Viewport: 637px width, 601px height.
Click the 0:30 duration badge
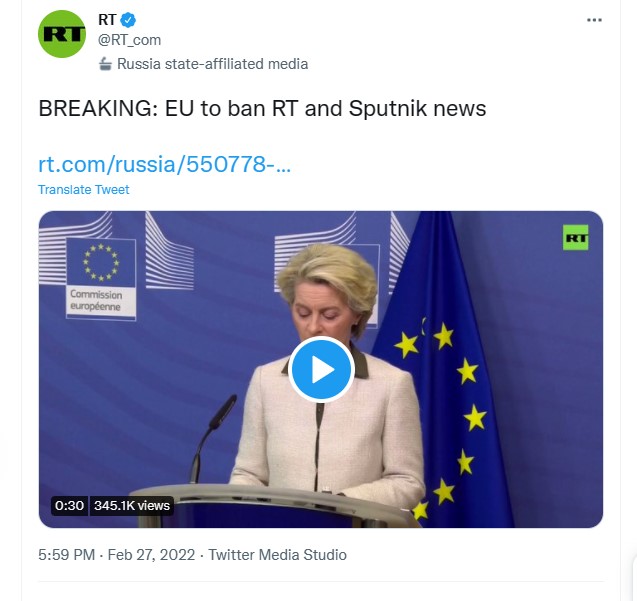tap(69, 506)
